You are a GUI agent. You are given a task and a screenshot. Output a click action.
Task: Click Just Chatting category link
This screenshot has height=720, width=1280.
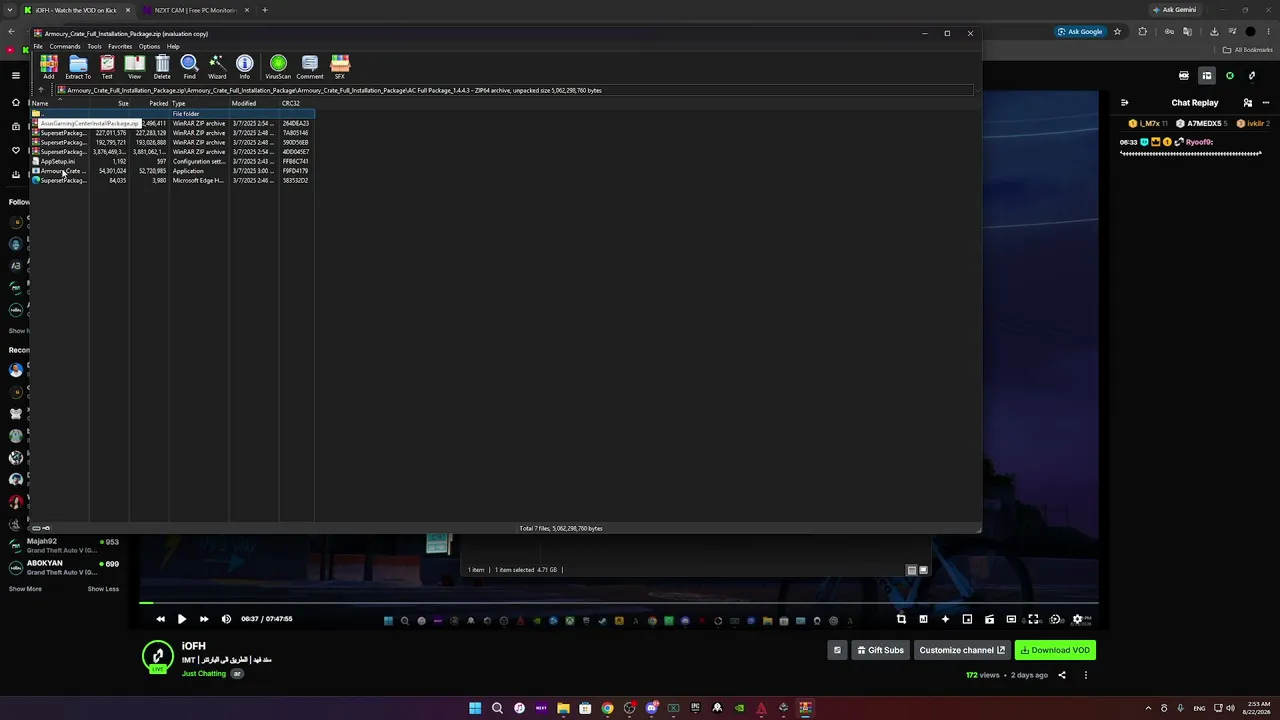[x=204, y=674]
